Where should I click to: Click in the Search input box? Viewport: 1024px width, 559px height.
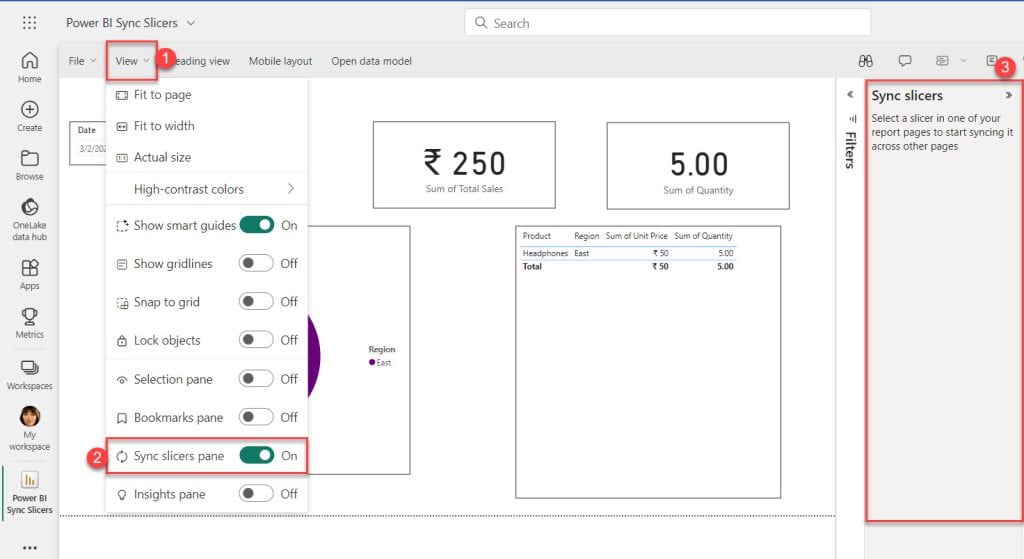point(667,23)
